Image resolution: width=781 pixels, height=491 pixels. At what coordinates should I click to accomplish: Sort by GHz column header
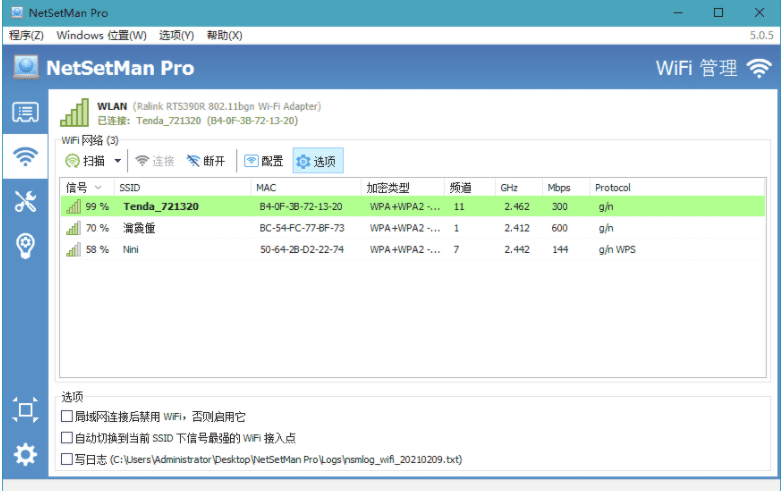coord(519,188)
